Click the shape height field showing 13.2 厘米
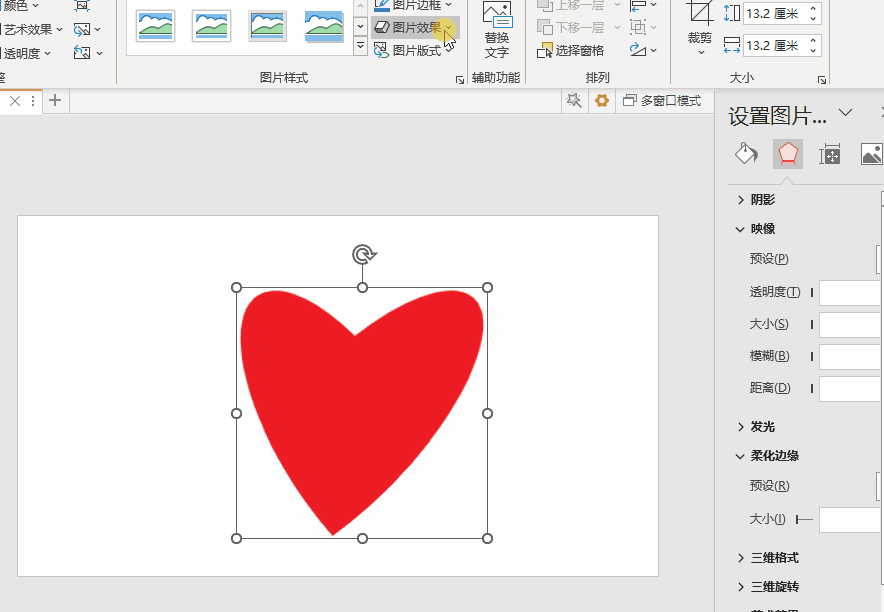Image resolution: width=884 pixels, height=612 pixels. [x=774, y=14]
